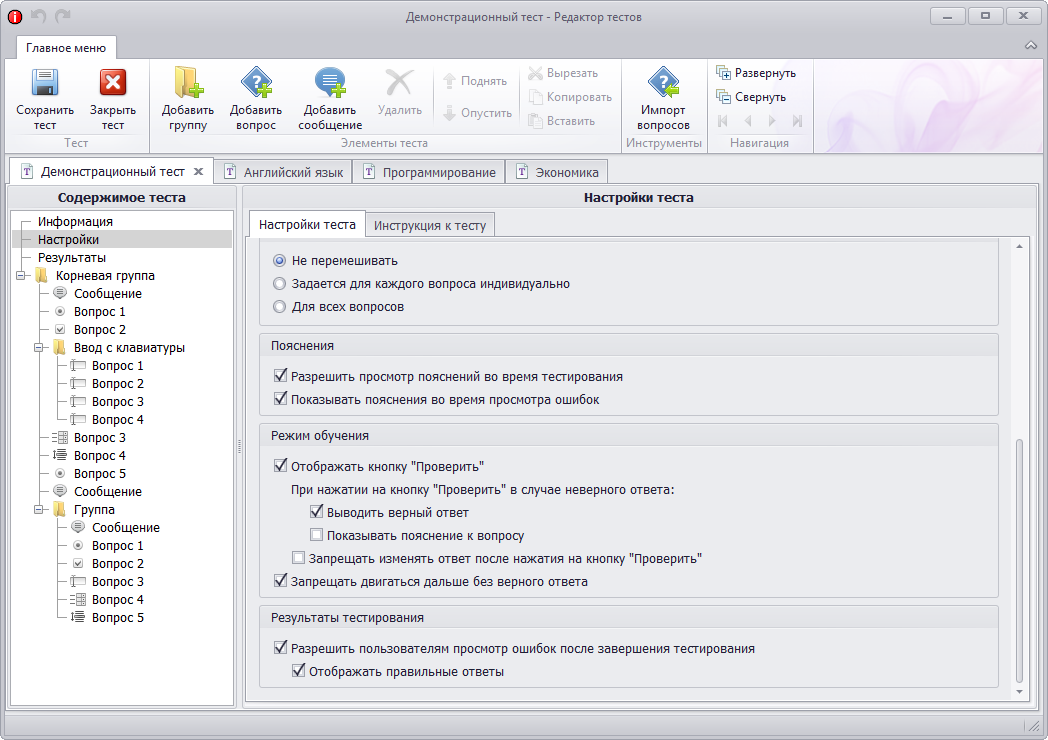1048x740 pixels.
Task: Click the splitter grip between the panels
Action: 239,447
